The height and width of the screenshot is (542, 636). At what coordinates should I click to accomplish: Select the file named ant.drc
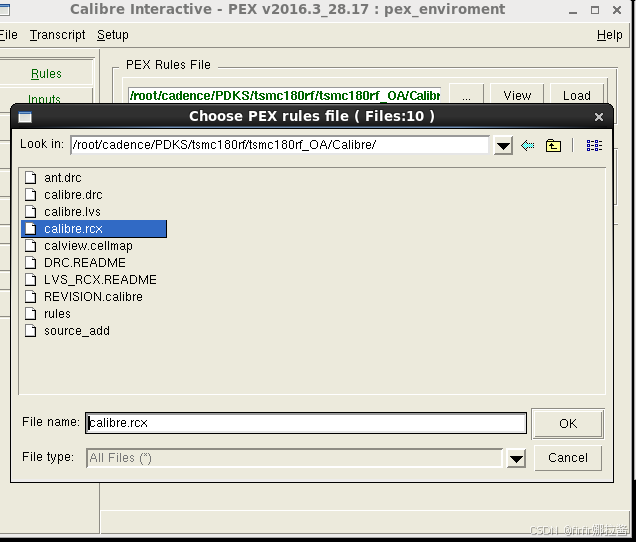pyautogui.click(x=62, y=178)
